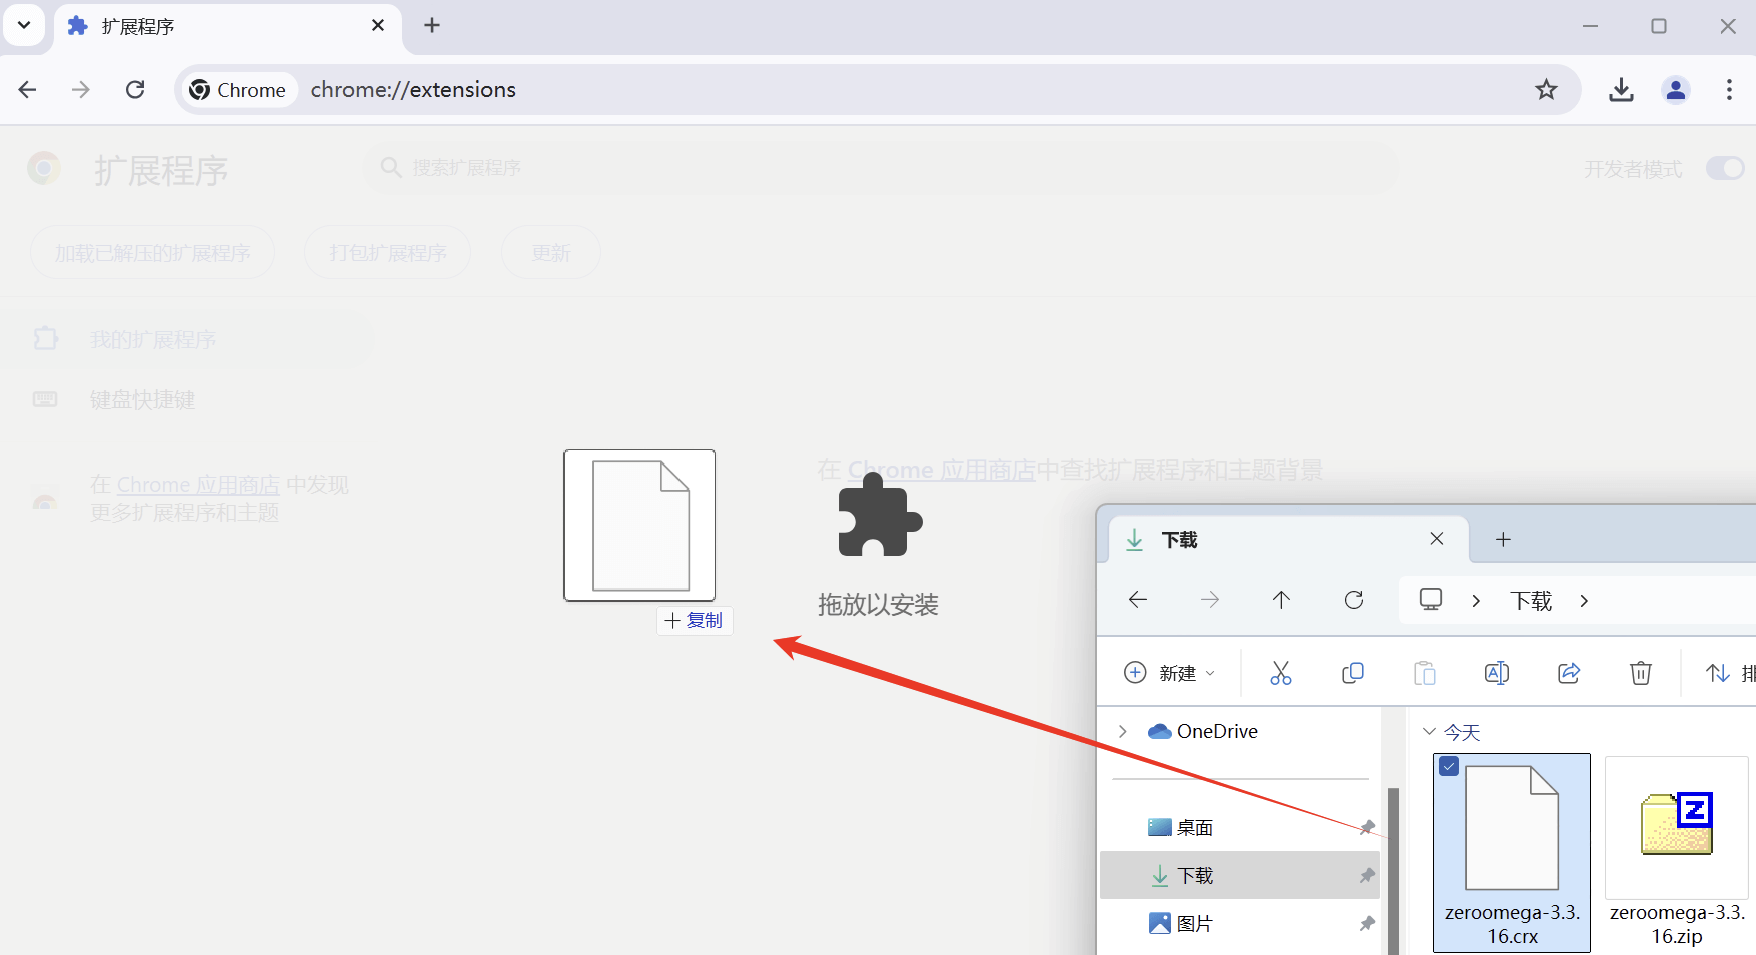Click the Cut scissors icon
Viewport: 1756px width, 955px height.
(1281, 673)
